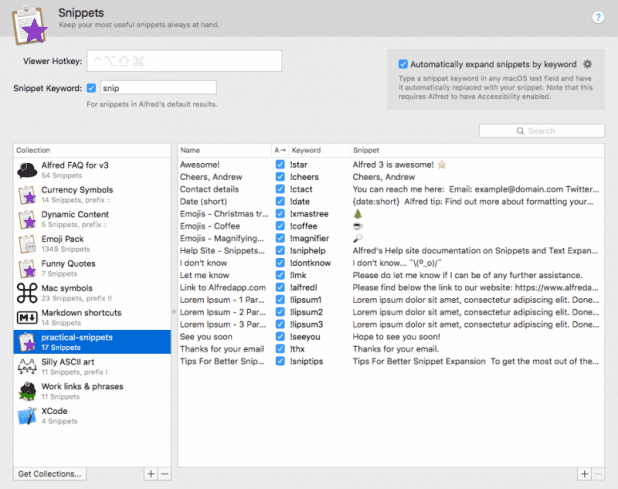The width and height of the screenshot is (618, 489).
Task: Select the XCode collection
Action: tap(92, 416)
